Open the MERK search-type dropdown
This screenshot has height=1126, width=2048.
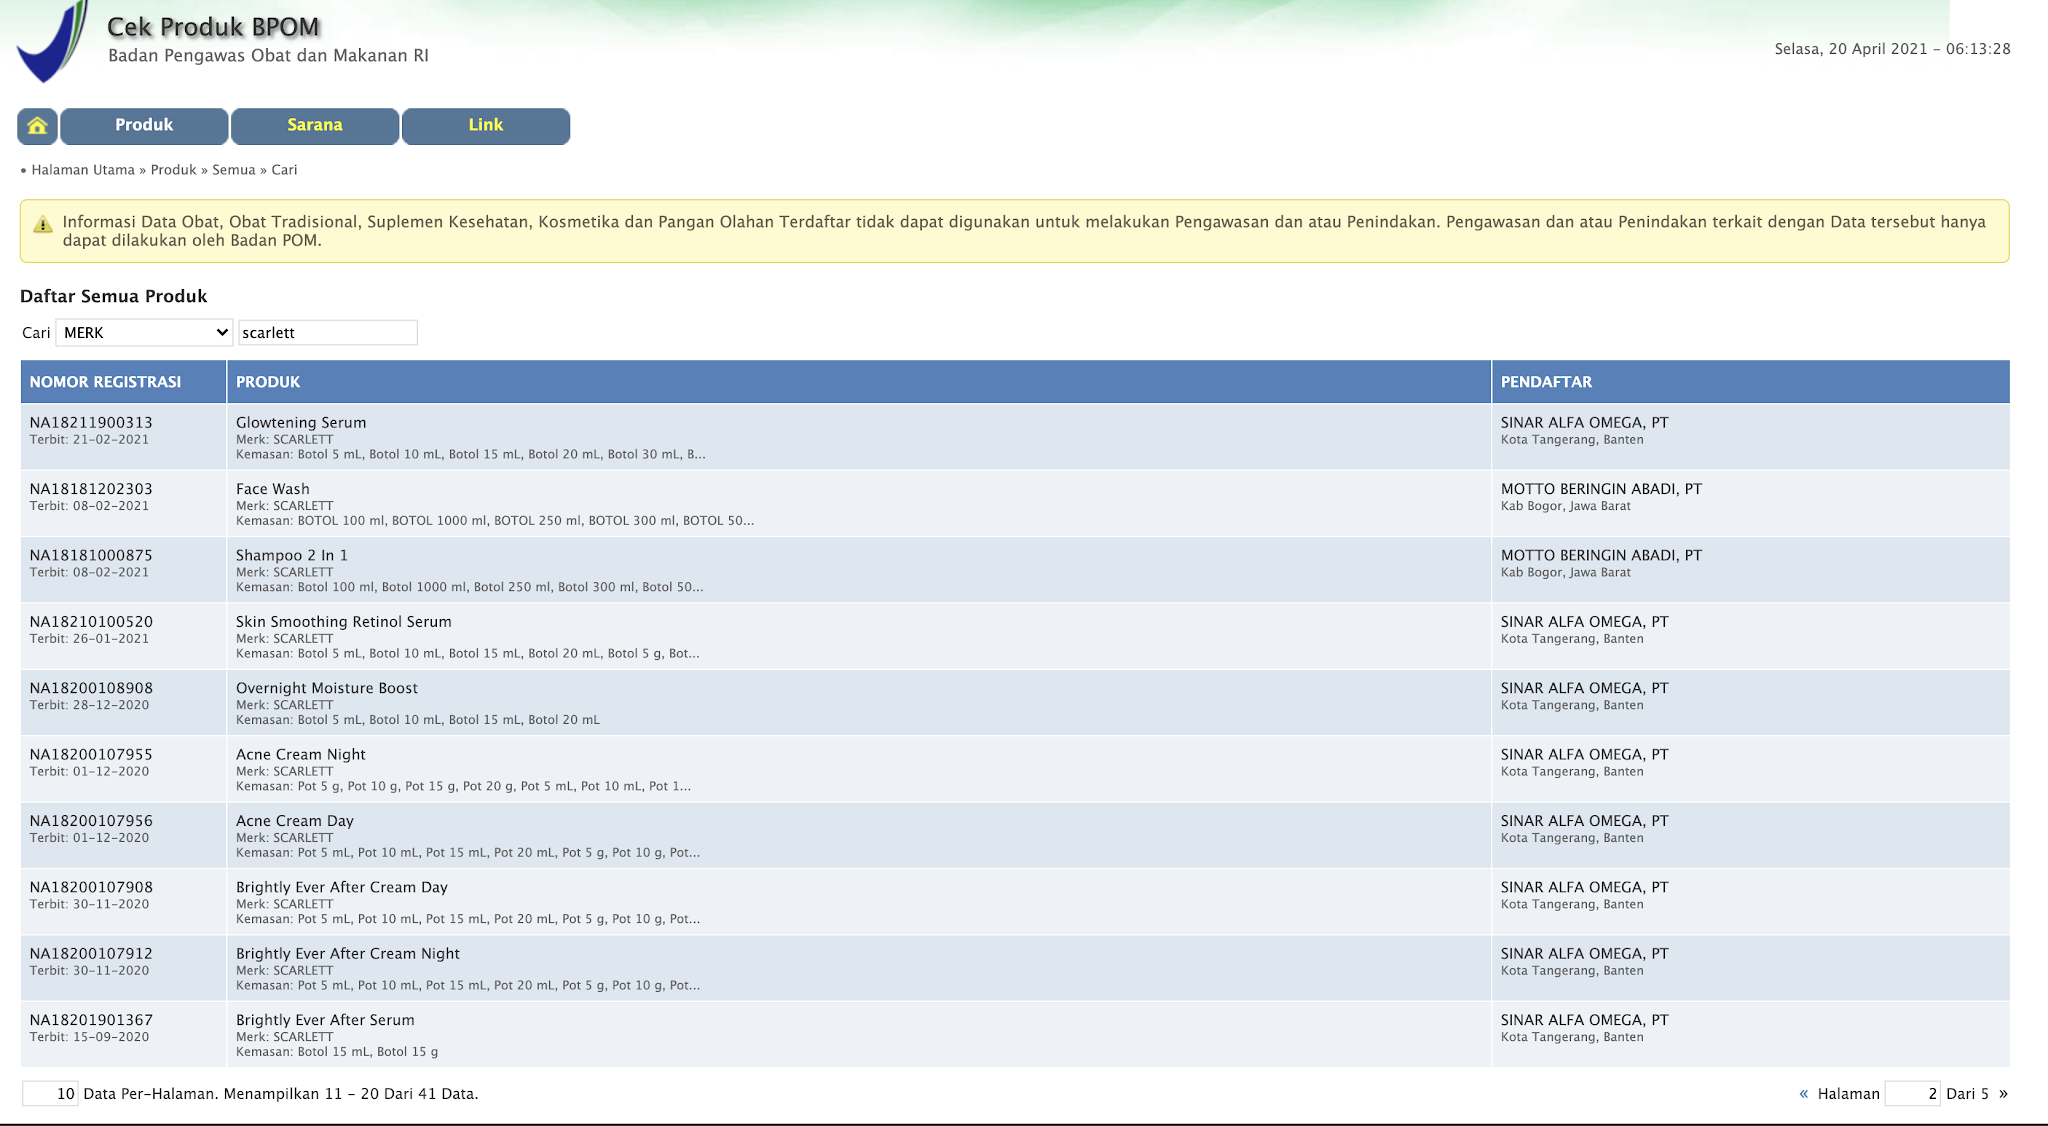pyautogui.click(x=144, y=333)
